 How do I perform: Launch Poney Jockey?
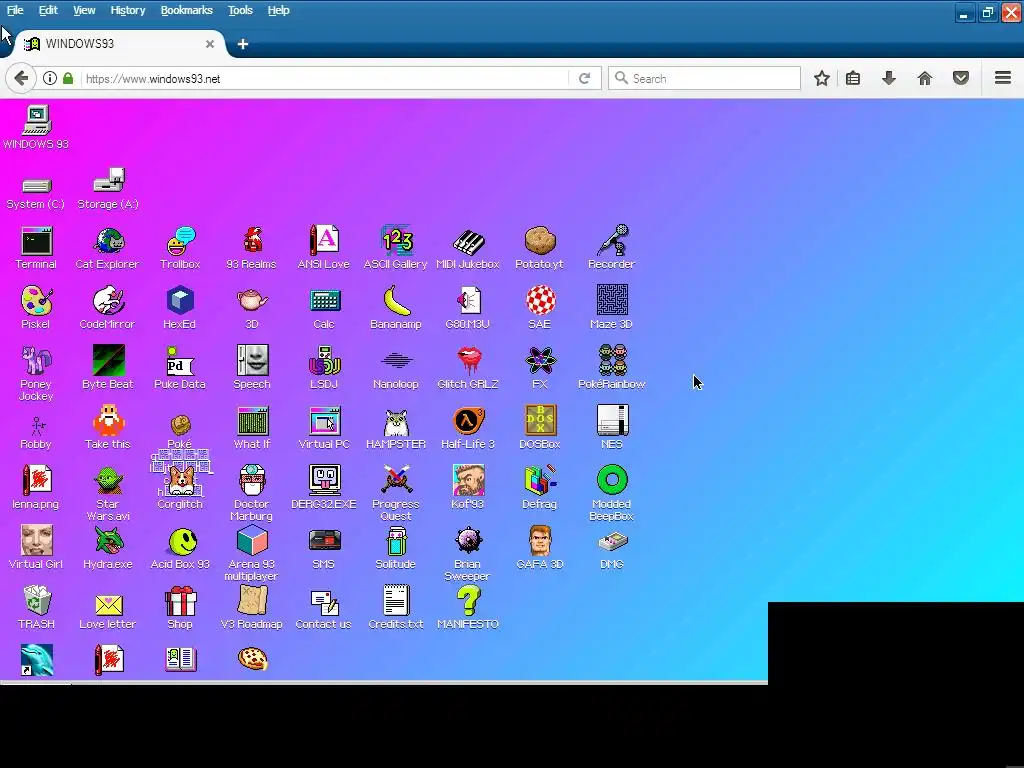[x=36, y=373]
